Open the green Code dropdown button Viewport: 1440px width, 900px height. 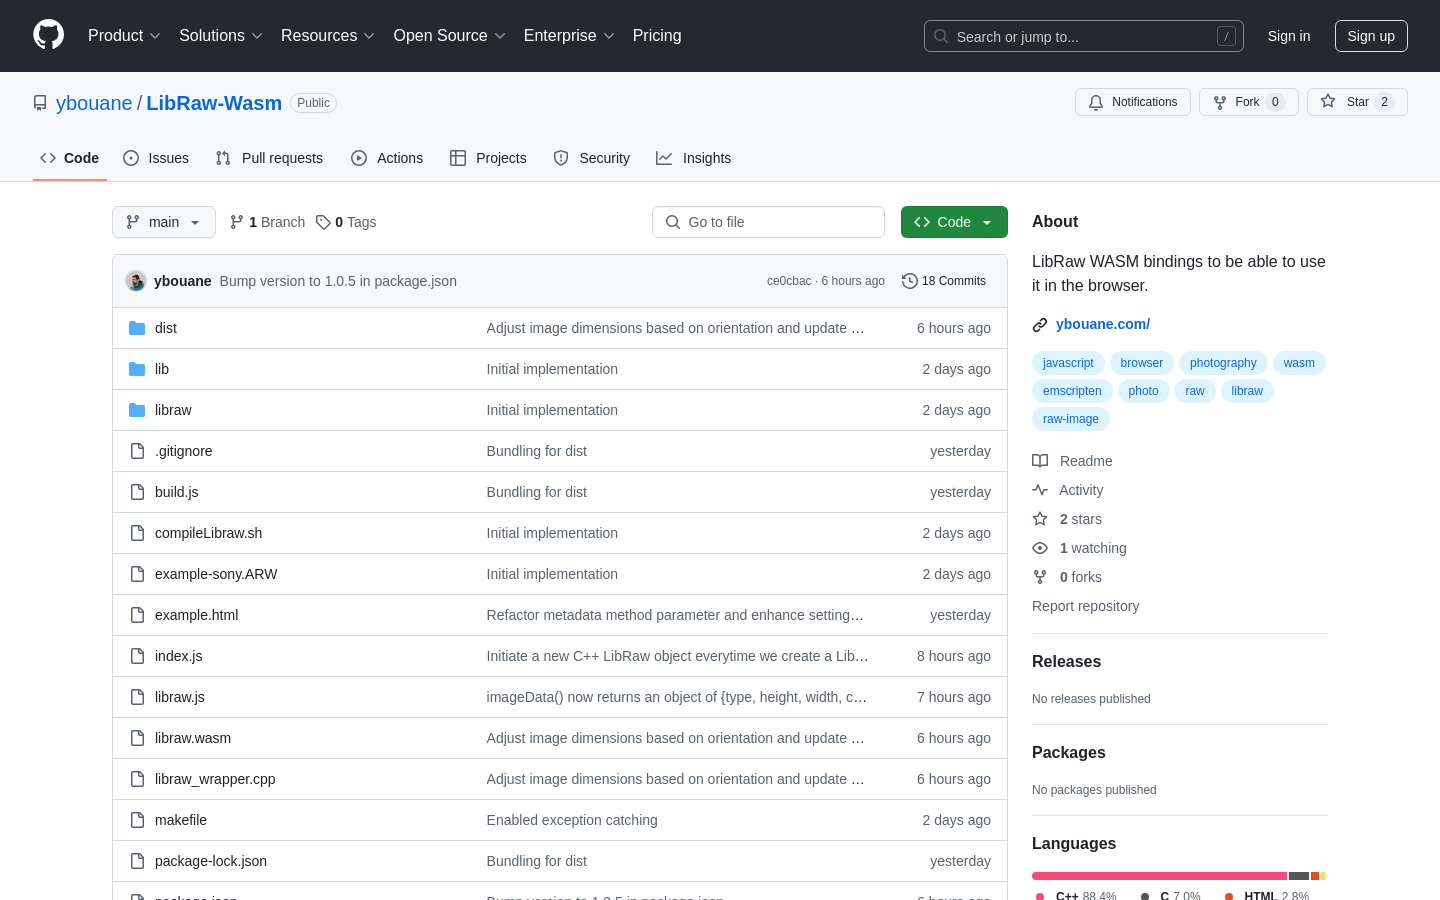(954, 222)
